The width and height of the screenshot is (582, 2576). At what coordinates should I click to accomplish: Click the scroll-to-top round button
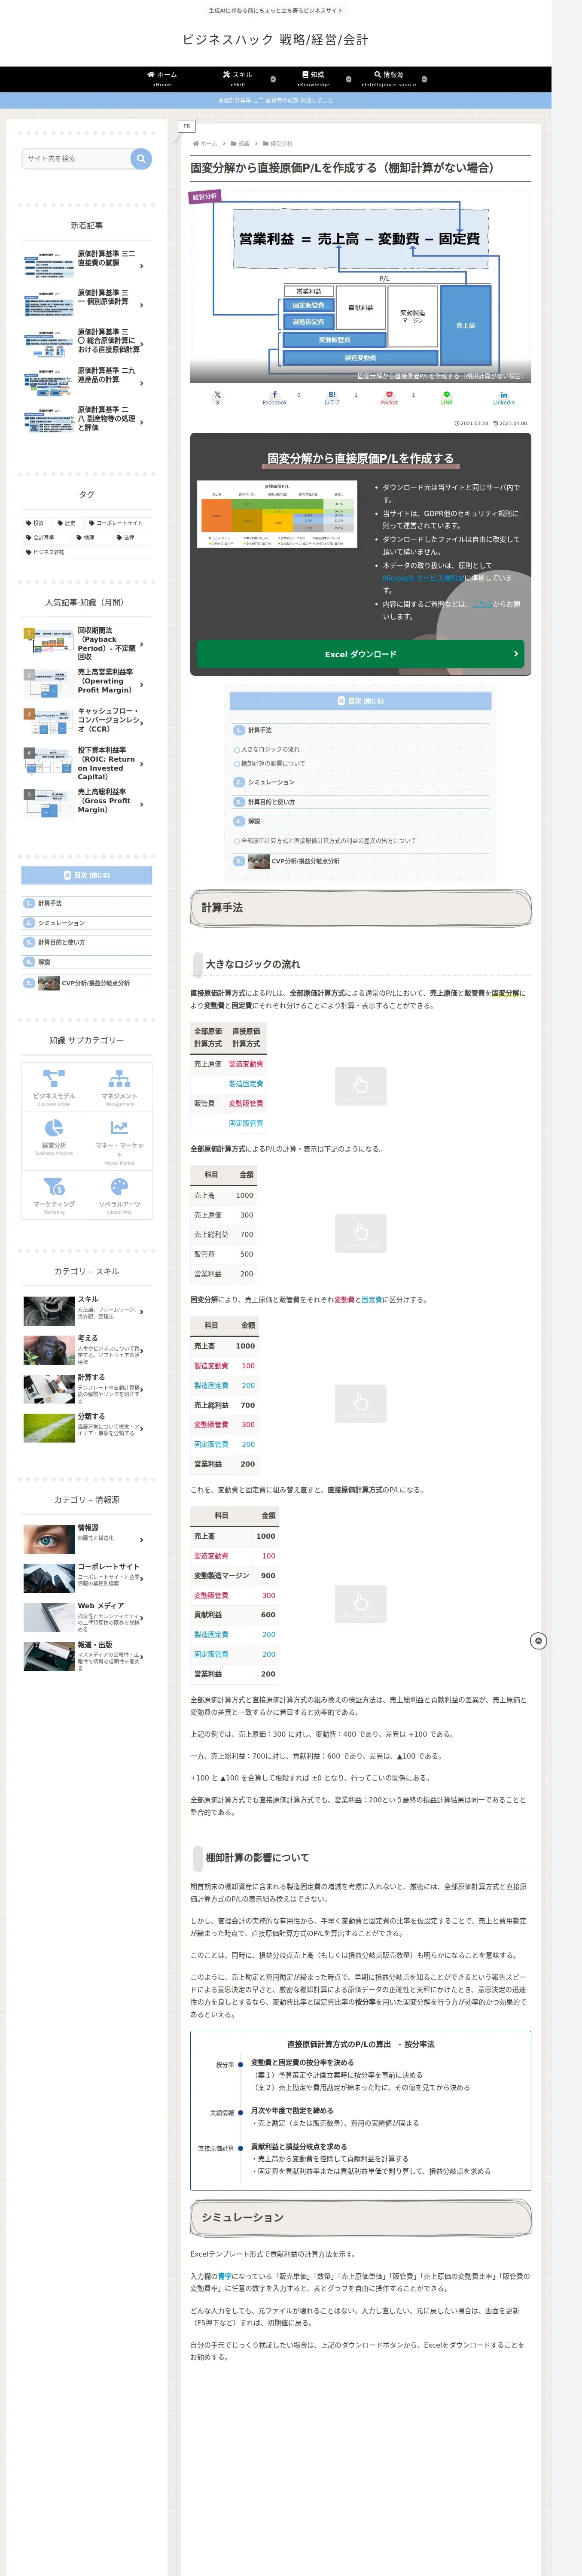pos(538,1641)
